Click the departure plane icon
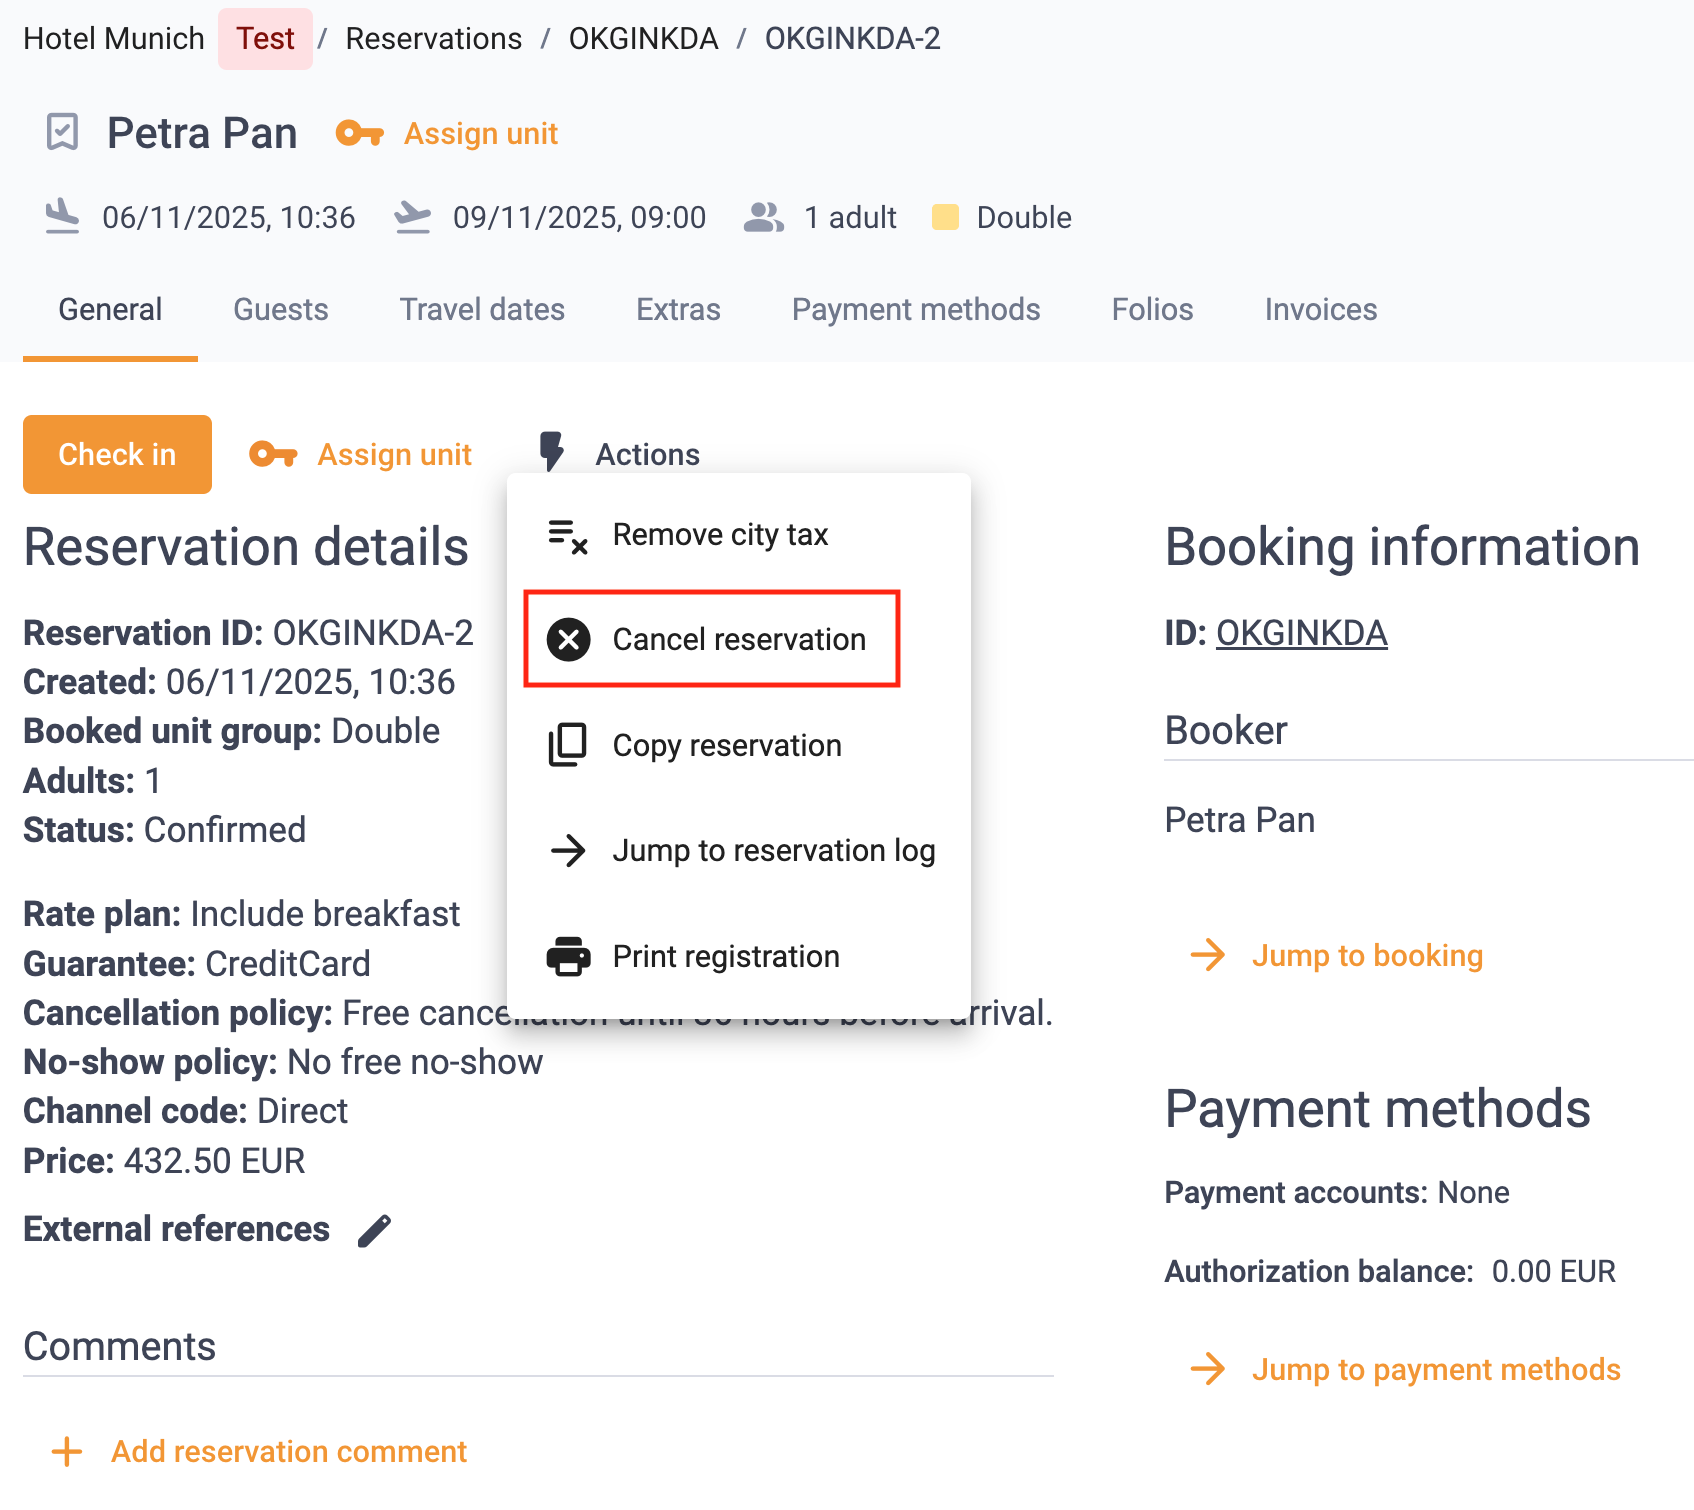The height and width of the screenshot is (1510, 1694). tap(412, 217)
